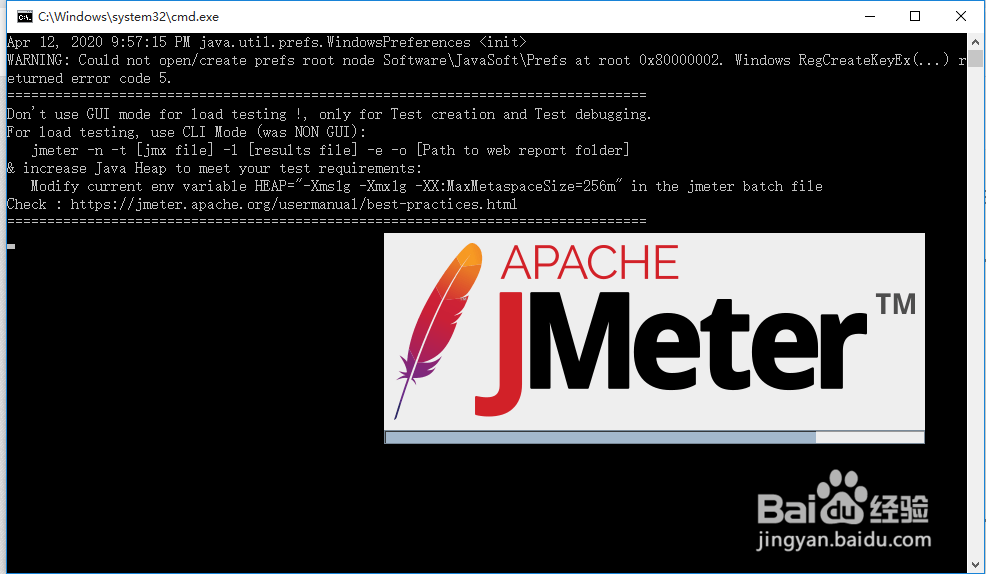This screenshot has height=574, width=986.
Task: Click the scrollbar down arrow
Action: pos(975,564)
